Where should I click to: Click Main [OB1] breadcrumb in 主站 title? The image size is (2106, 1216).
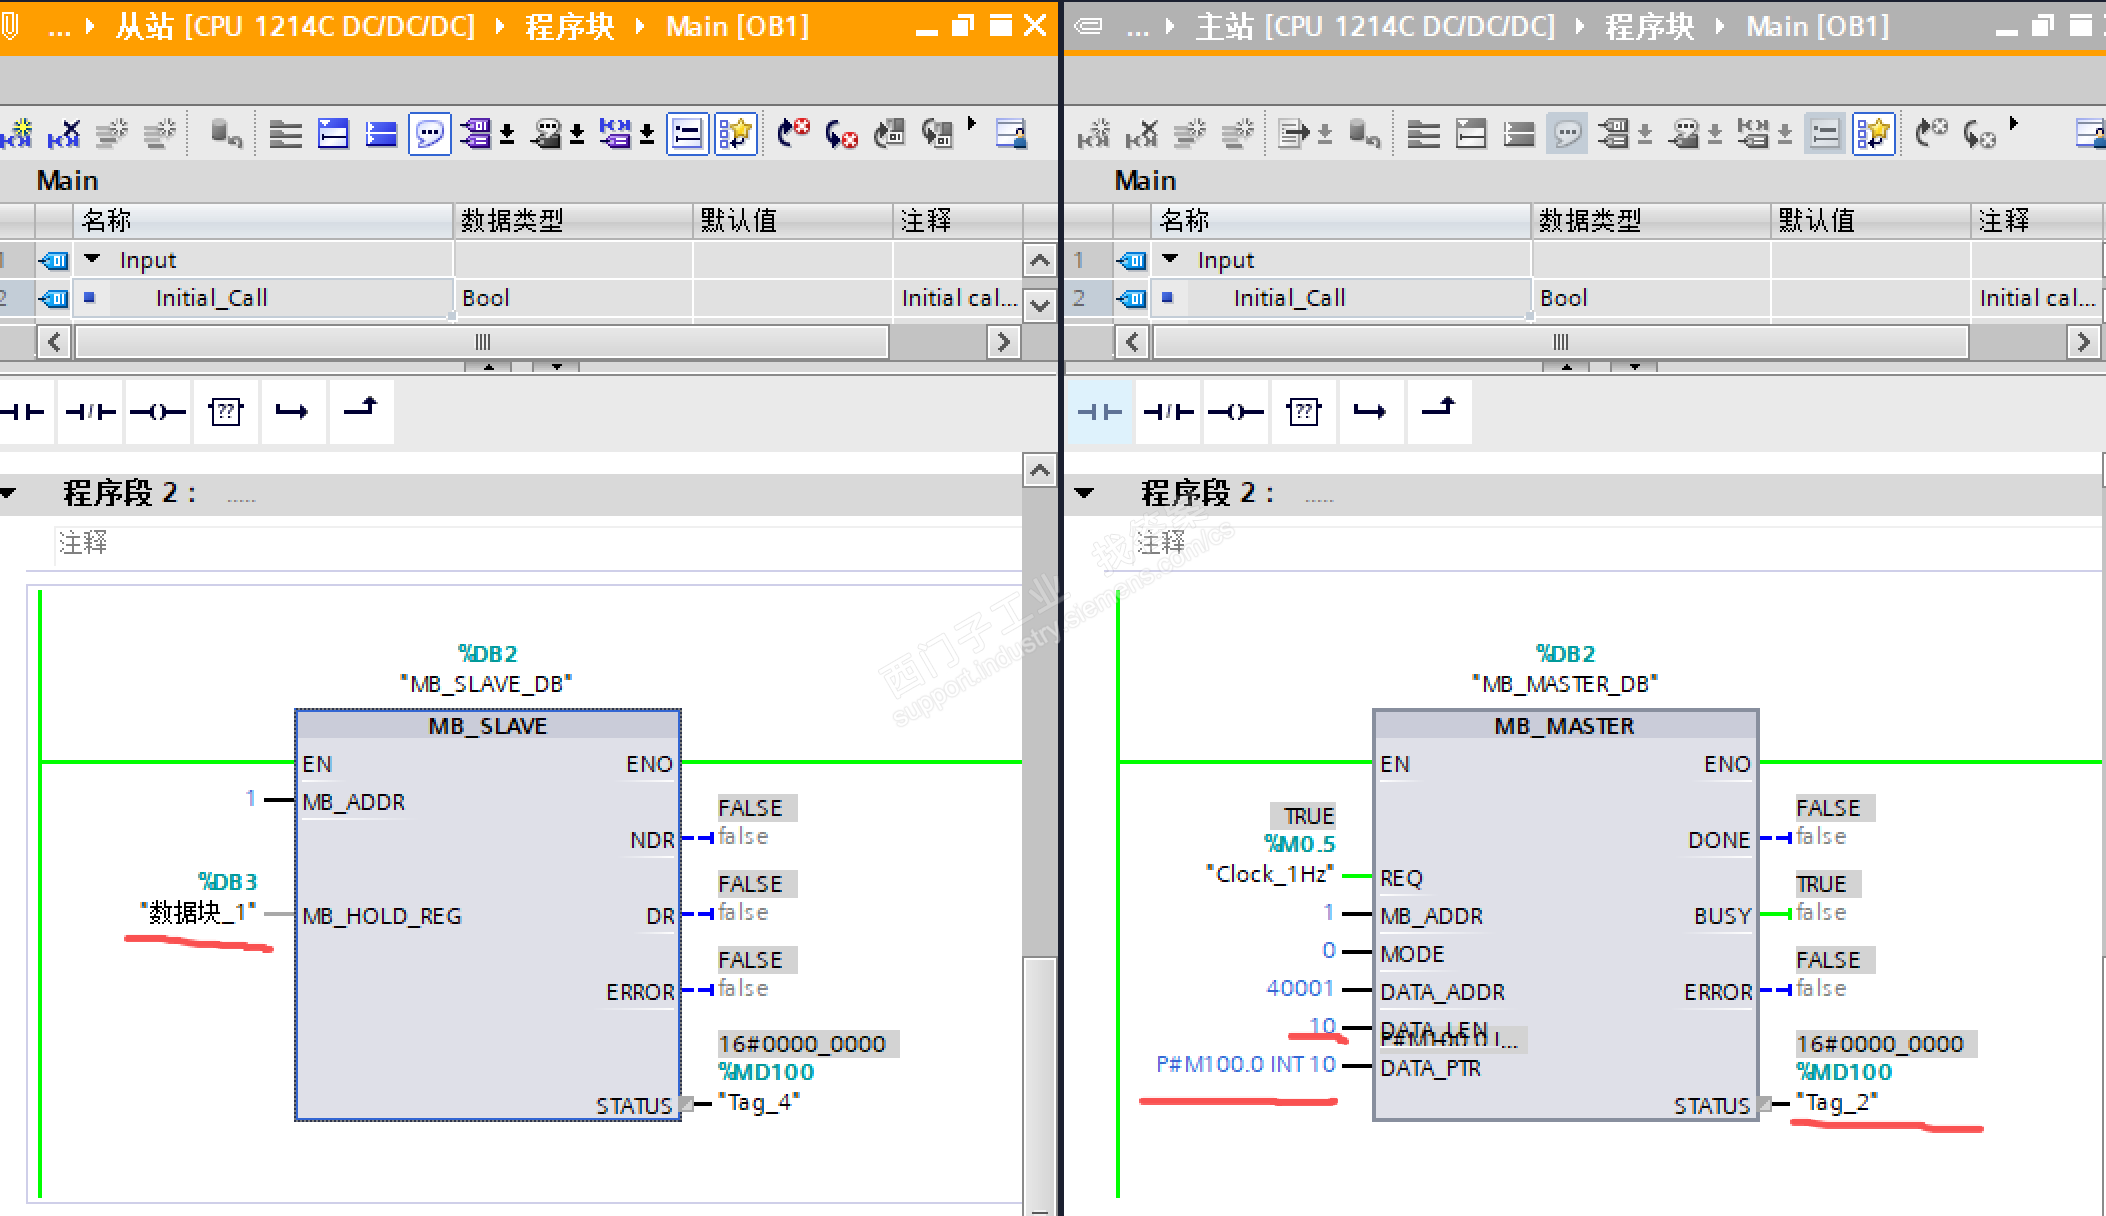pos(1817,26)
